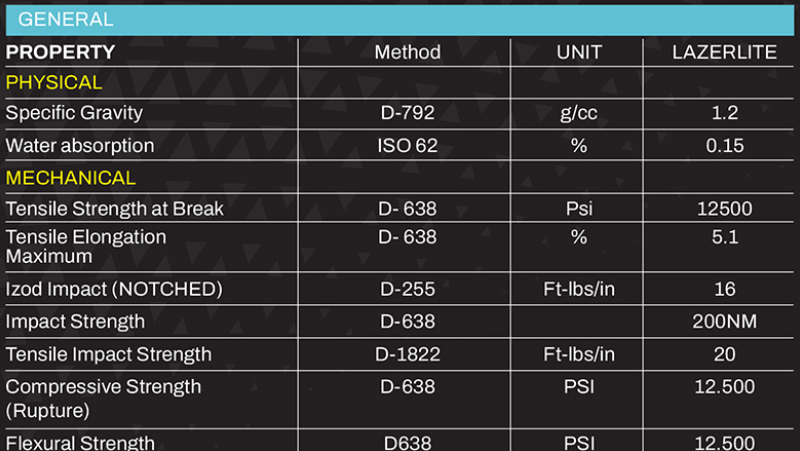Select the Tensile Elongation Maximum label
Image resolution: width=800 pixels, height=451 pixels.
(x=86, y=247)
